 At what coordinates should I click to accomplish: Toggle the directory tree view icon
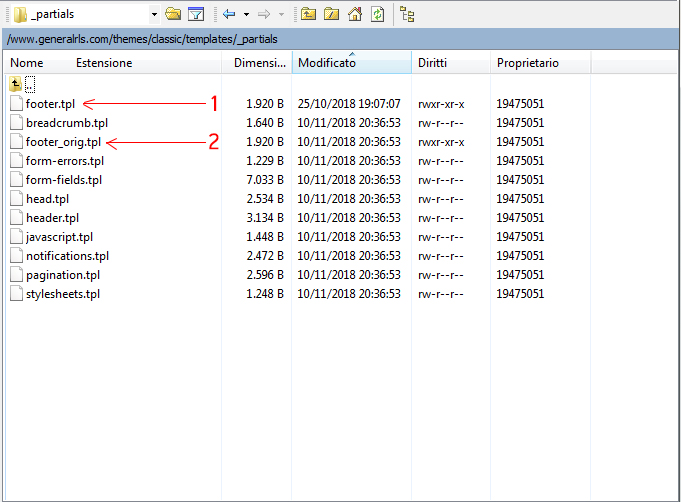coord(407,14)
